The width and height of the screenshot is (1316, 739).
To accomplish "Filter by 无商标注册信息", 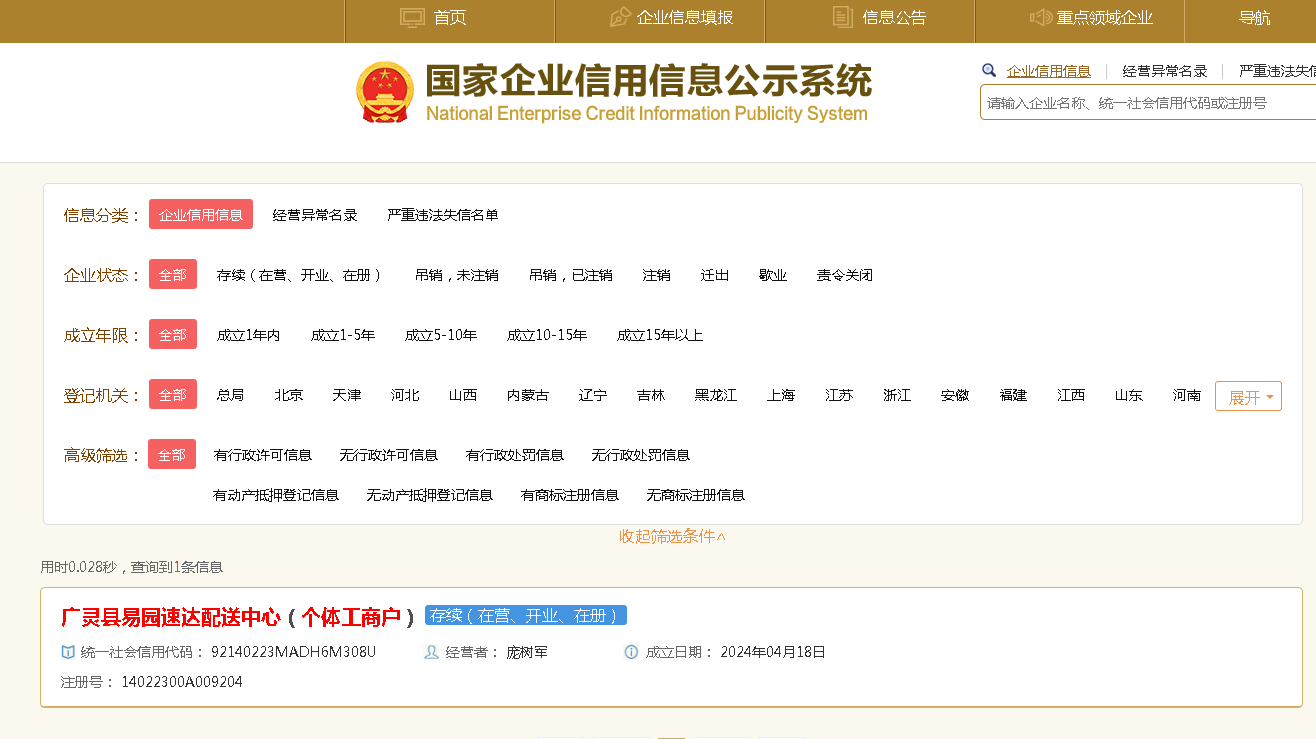I will coord(696,495).
